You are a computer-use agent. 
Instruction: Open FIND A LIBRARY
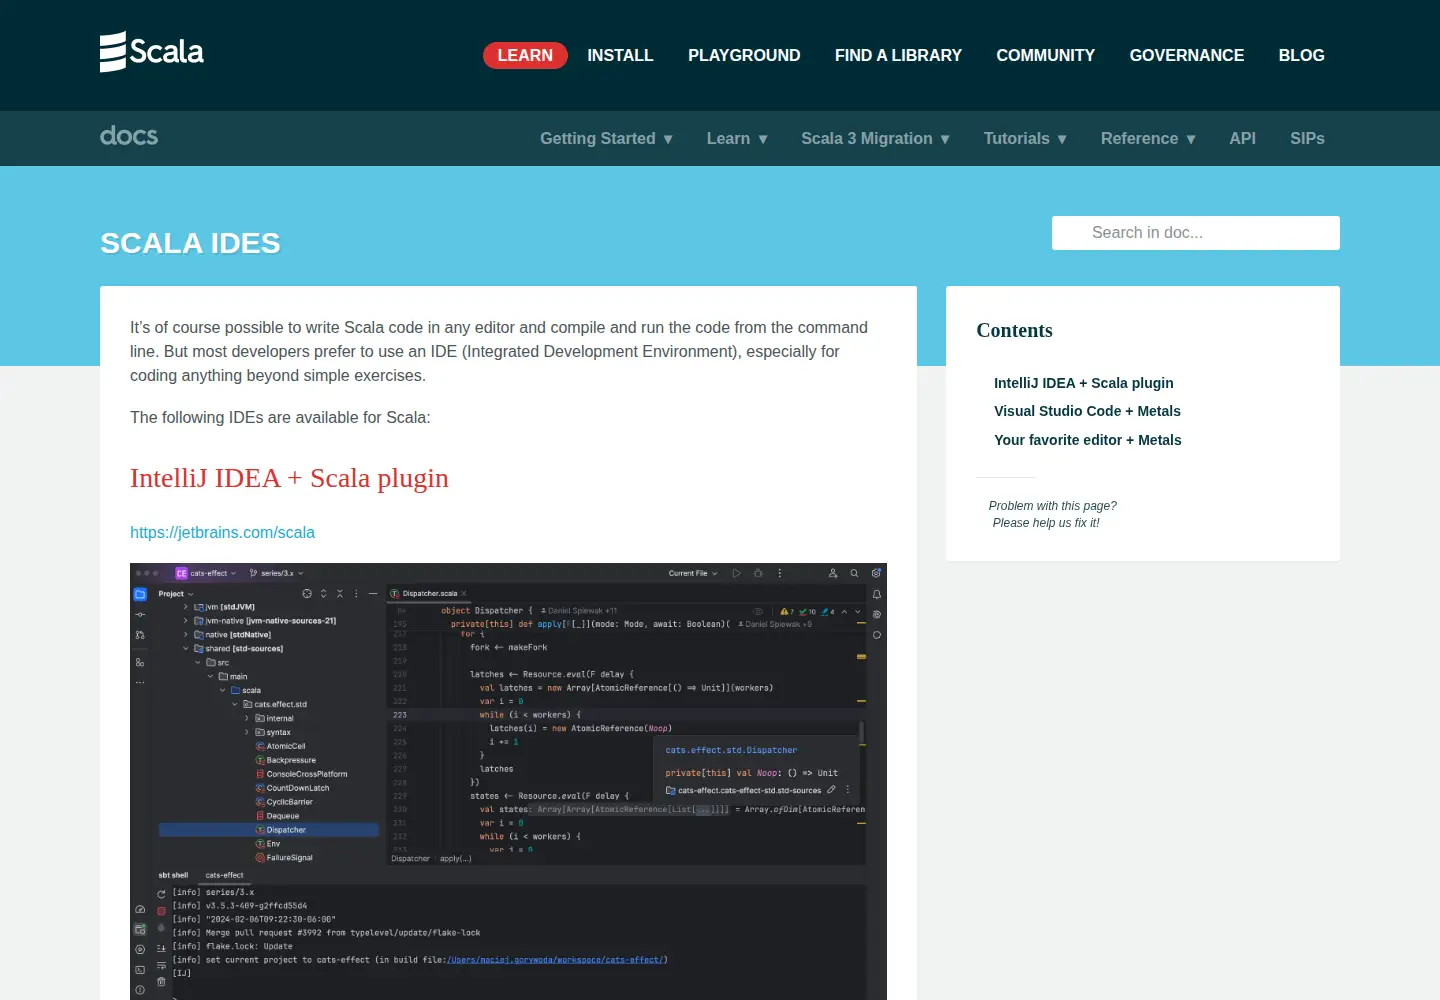[x=898, y=55]
